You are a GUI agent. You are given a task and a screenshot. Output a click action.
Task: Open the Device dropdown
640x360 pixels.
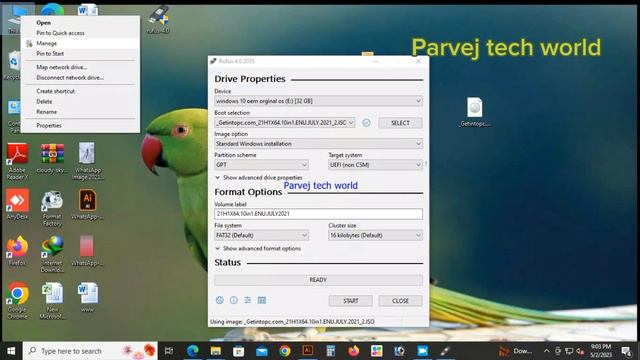point(318,101)
